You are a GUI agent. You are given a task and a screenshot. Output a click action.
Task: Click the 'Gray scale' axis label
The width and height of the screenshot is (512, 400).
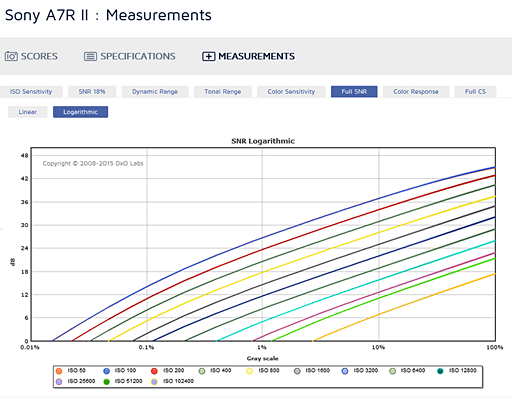[263, 359]
